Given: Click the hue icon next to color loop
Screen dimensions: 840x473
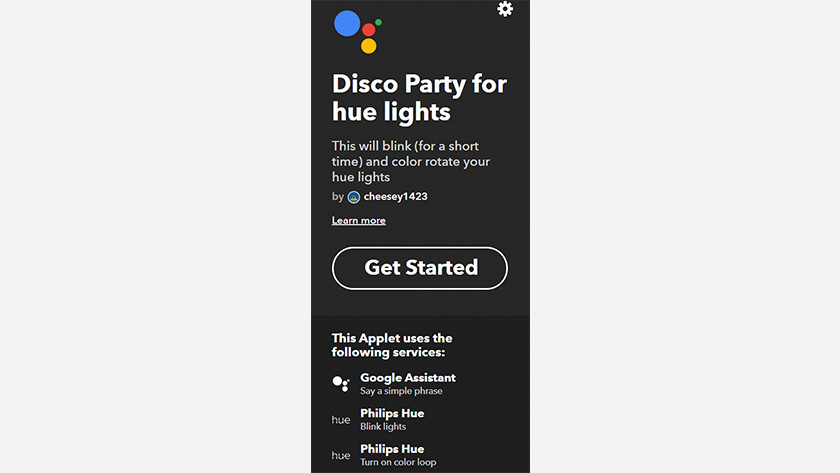Looking at the screenshot, I should point(341,455).
